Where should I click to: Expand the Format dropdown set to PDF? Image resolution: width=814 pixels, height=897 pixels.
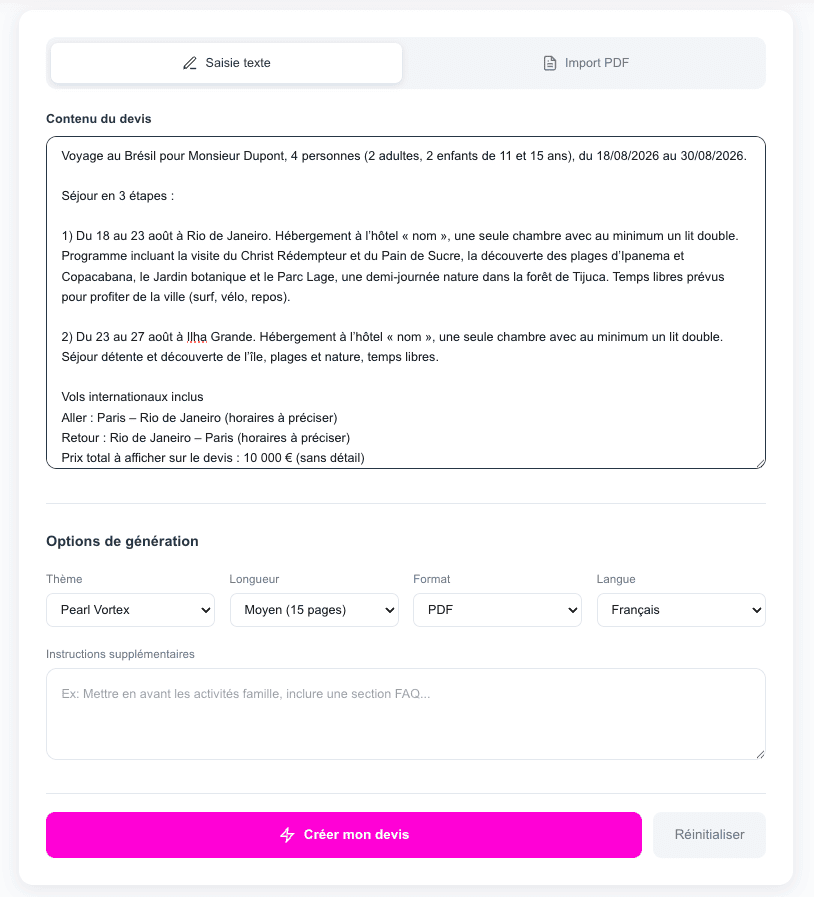pyautogui.click(x=497, y=610)
